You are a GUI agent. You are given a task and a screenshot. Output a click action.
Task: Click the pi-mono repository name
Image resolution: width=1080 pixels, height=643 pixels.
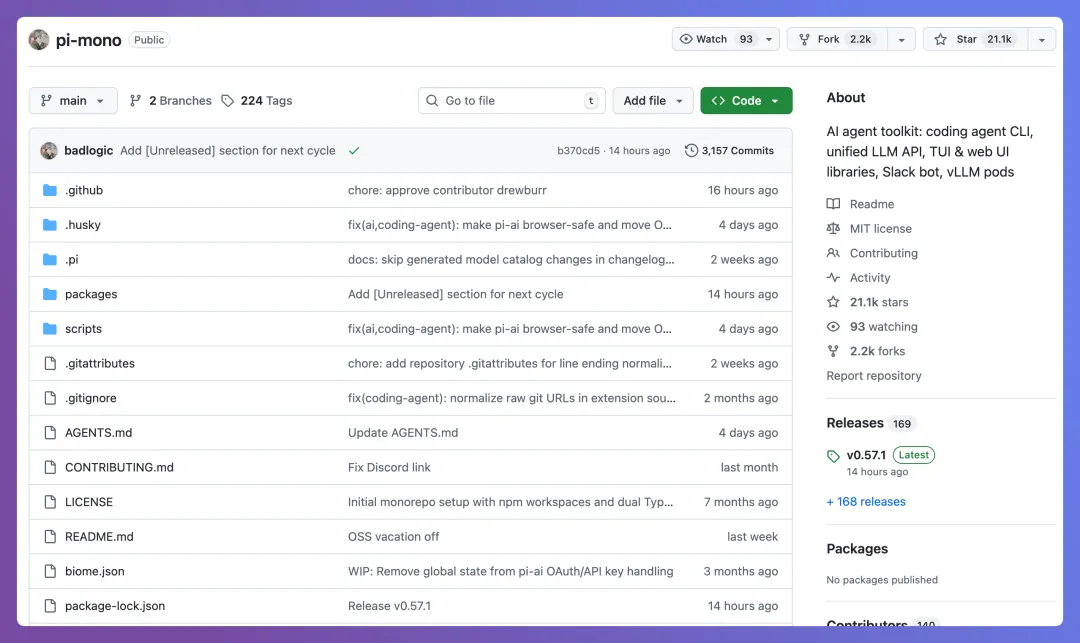click(88, 40)
